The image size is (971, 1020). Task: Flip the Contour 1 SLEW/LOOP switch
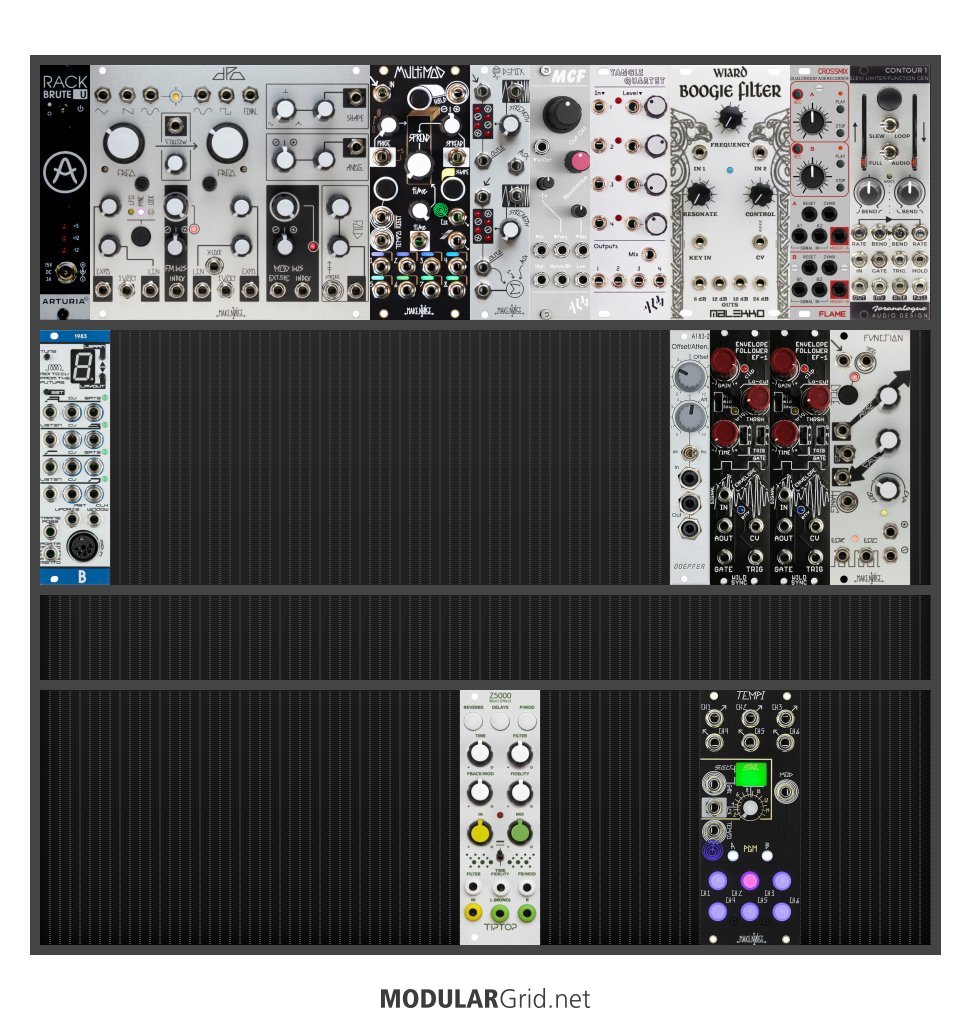tap(888, 125)
